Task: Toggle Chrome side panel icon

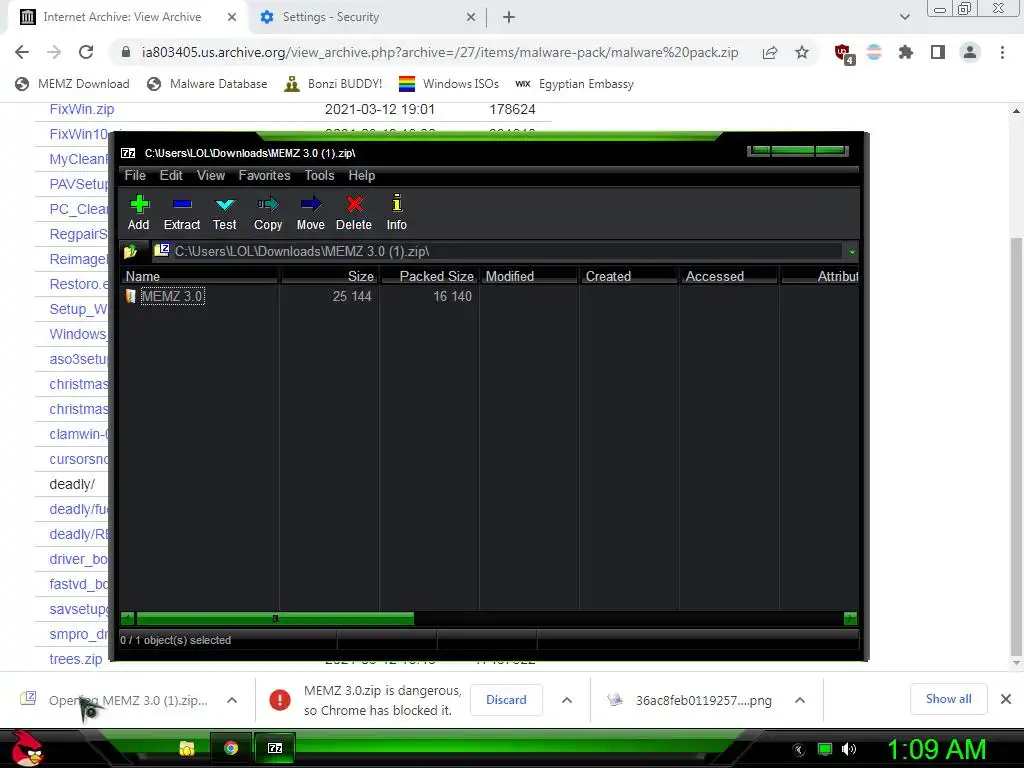Action: point(938,52)
